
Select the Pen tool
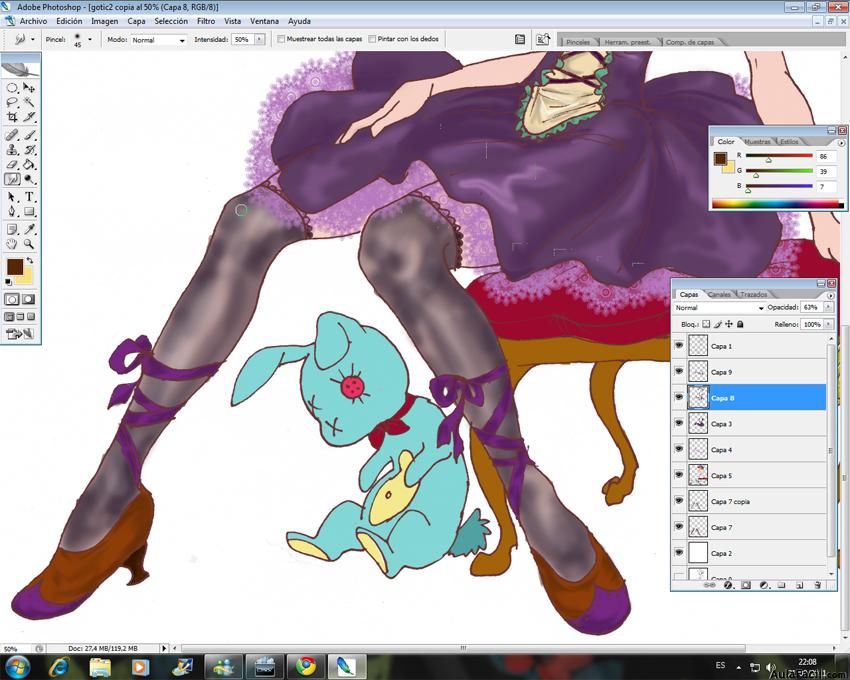tap(12, 211)
